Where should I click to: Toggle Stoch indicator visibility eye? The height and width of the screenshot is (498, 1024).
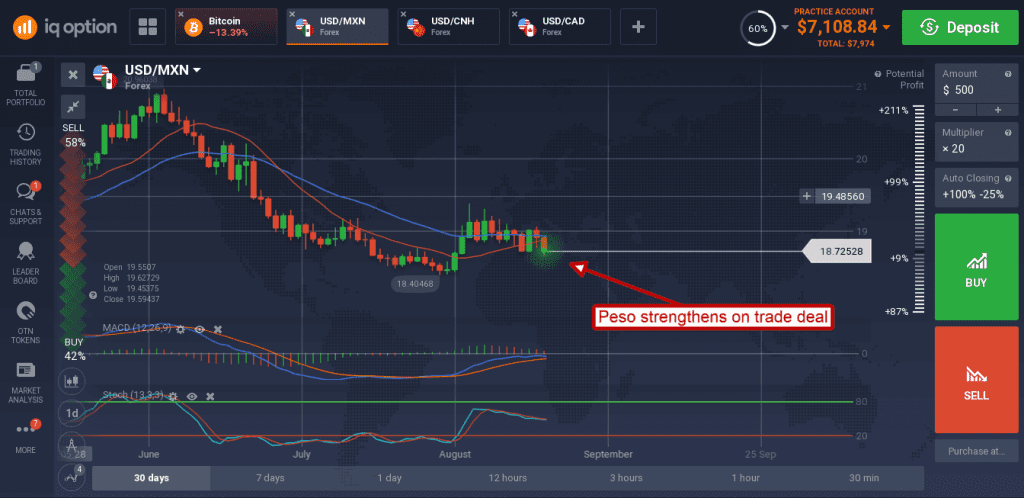tap(192, 396)
